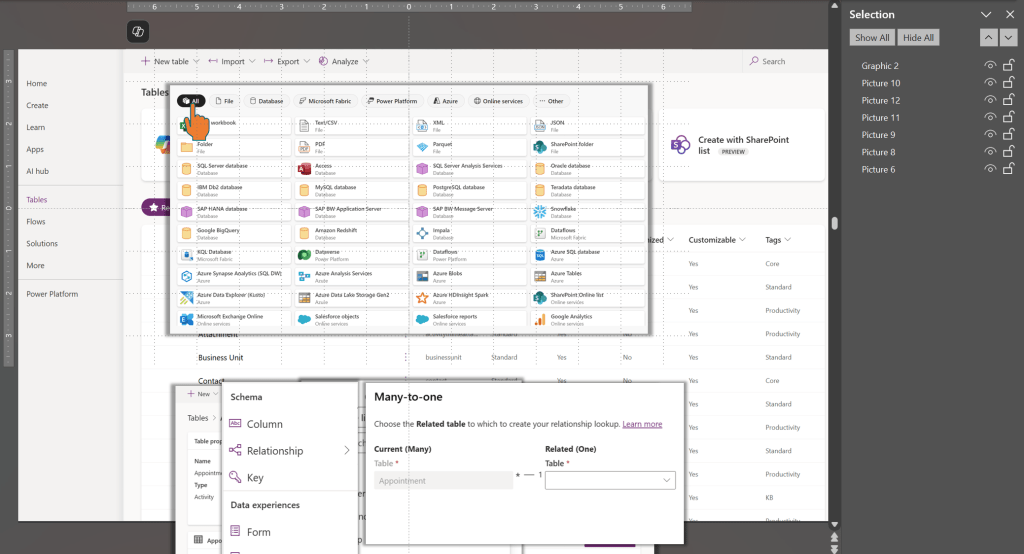Click the magnifier icon beside Search
Screen dimensions: 1024x554
tap(754, 61)
